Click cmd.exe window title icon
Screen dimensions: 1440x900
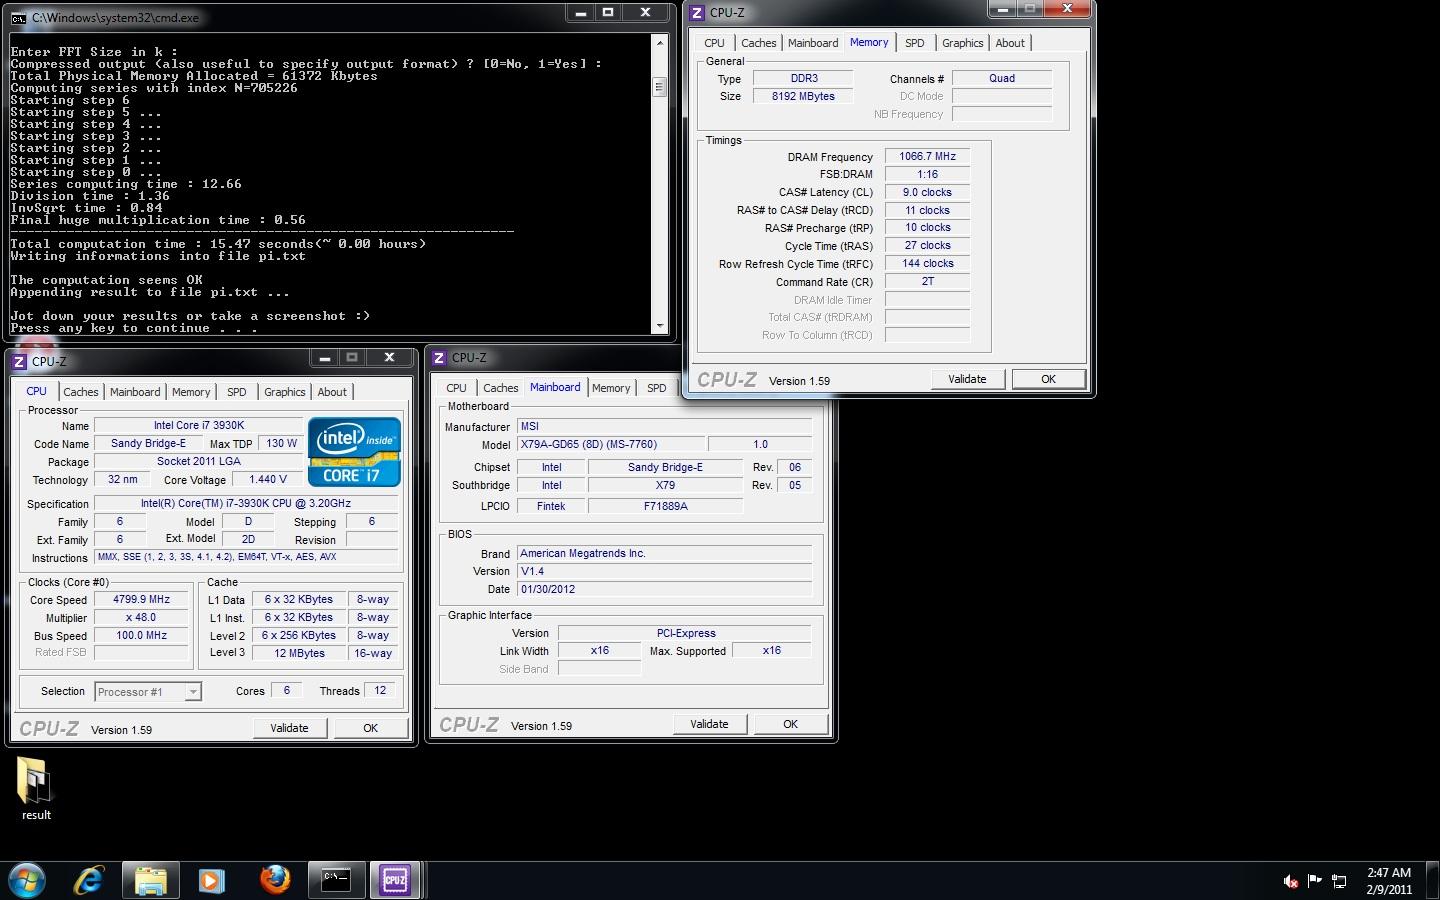pos(18,17)
